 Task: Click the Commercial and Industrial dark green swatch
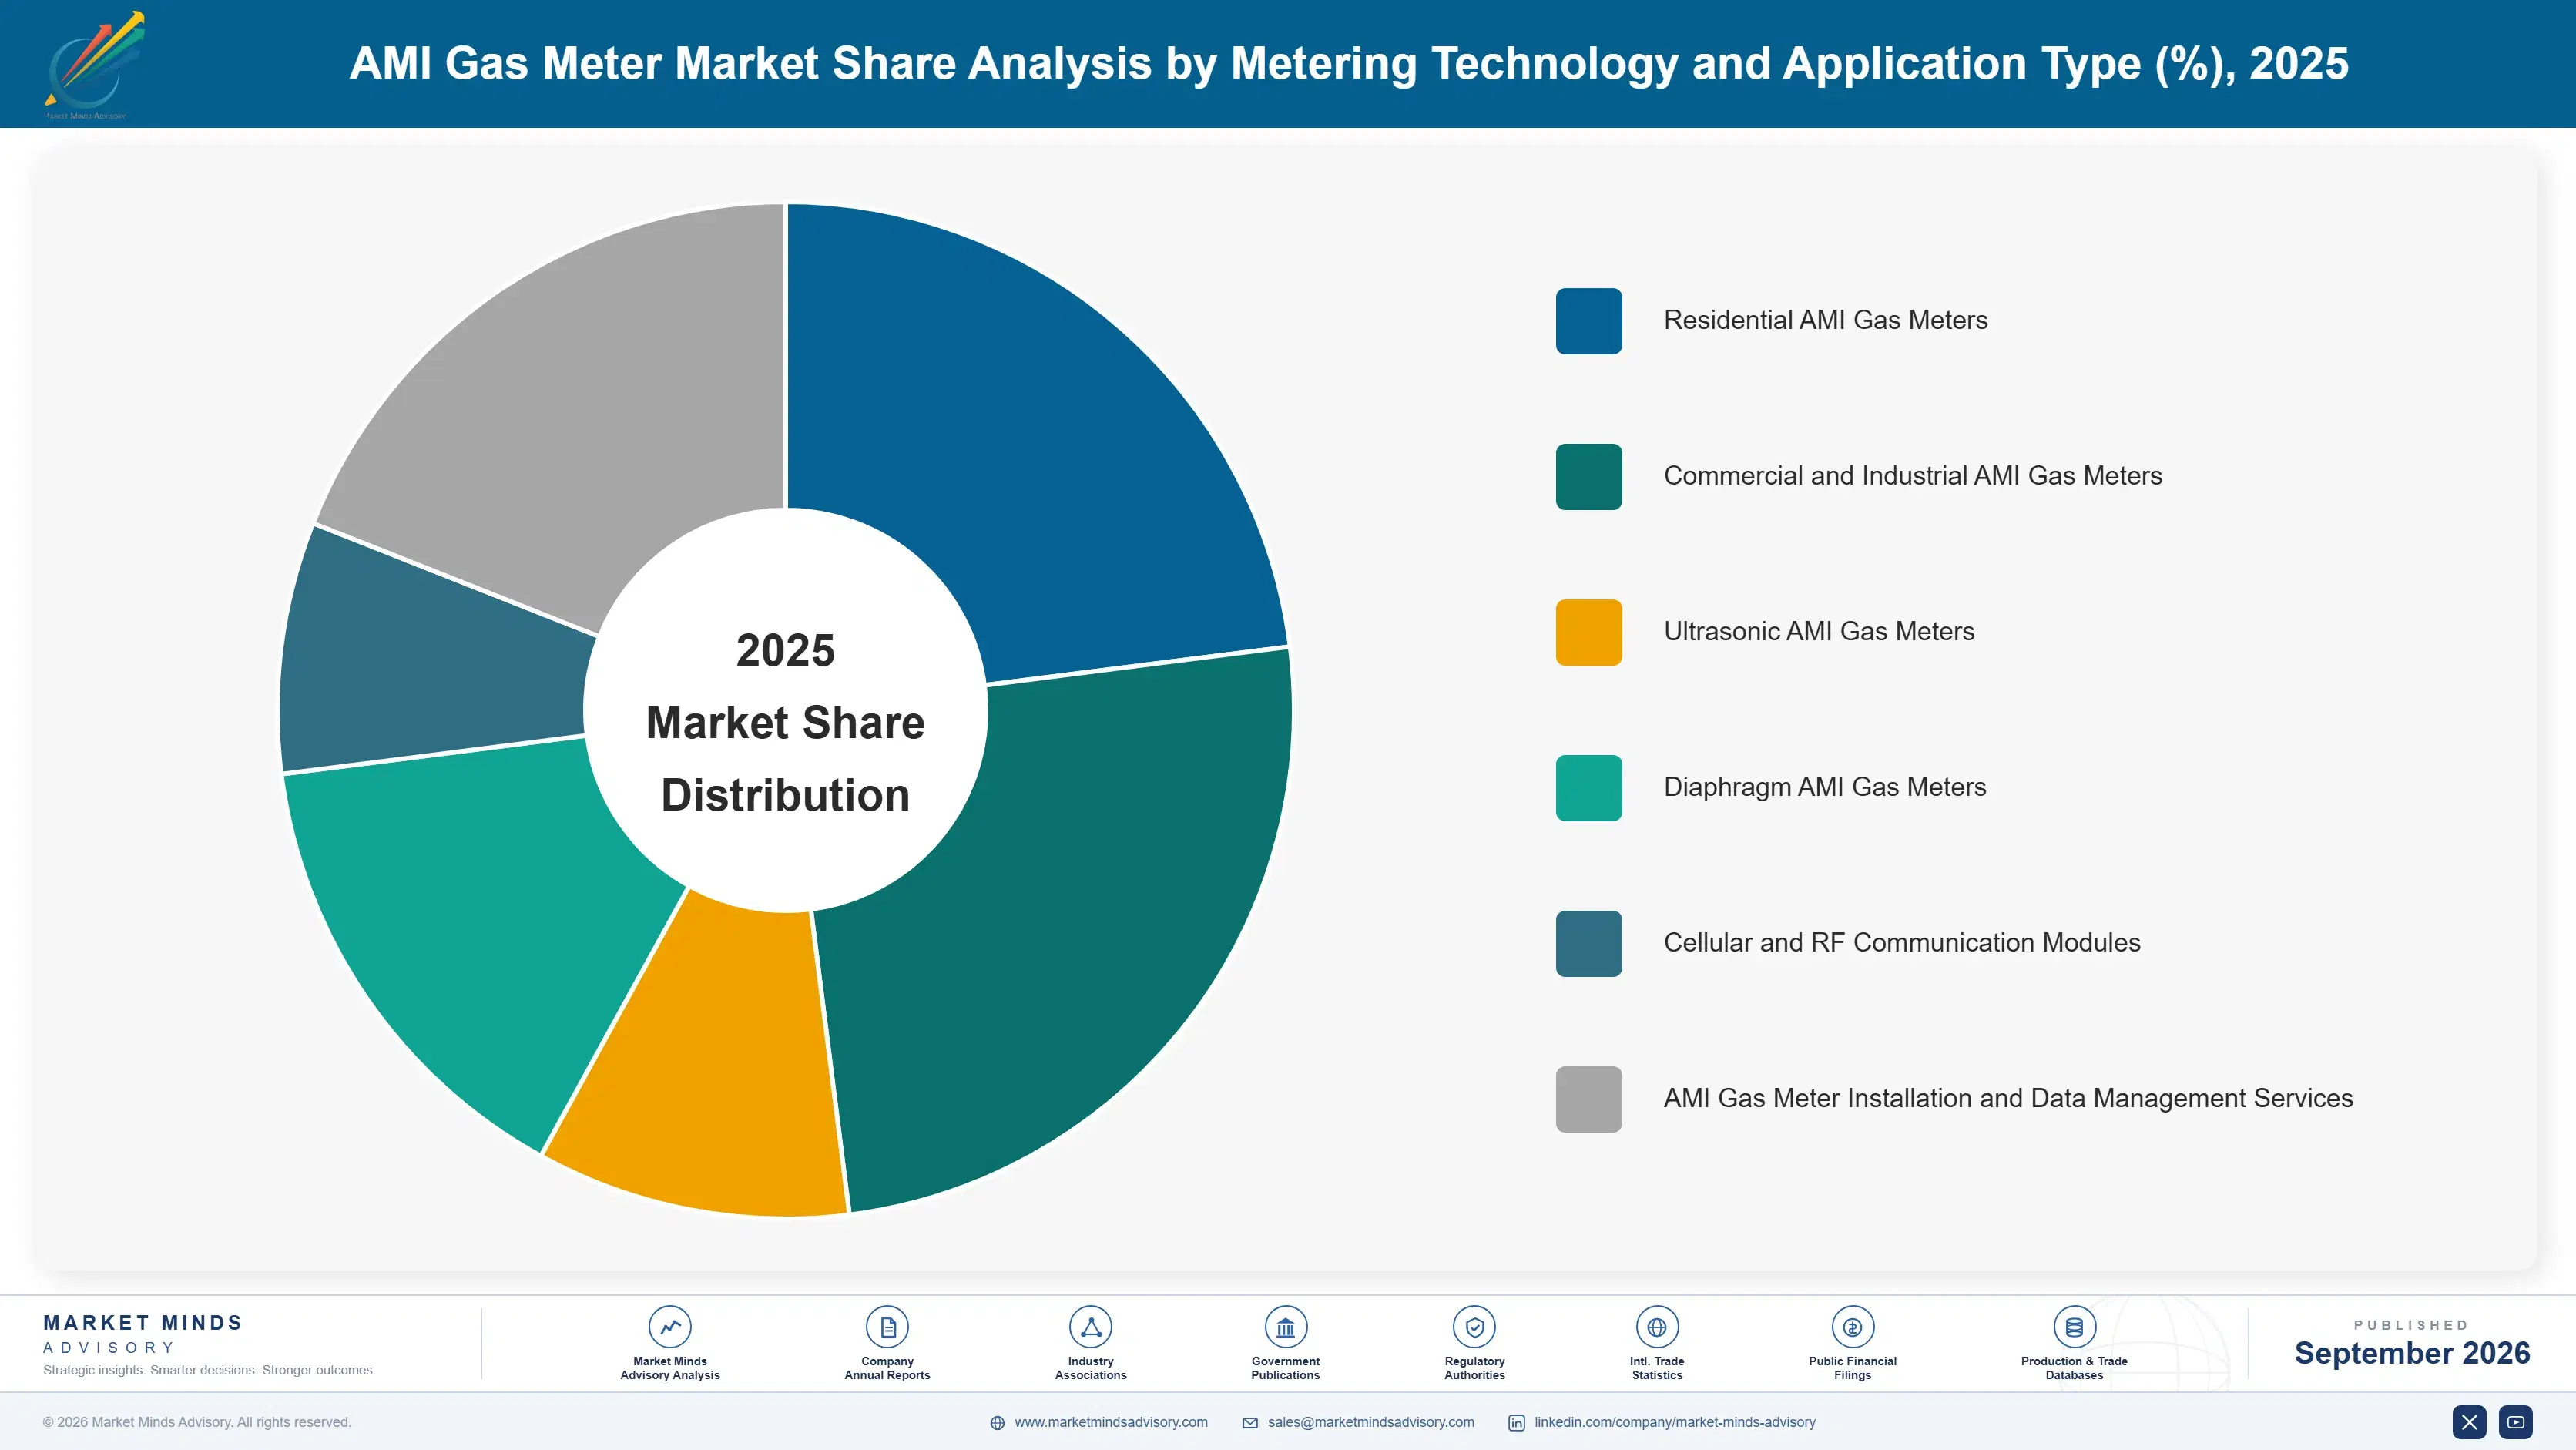pos(1588,477)
